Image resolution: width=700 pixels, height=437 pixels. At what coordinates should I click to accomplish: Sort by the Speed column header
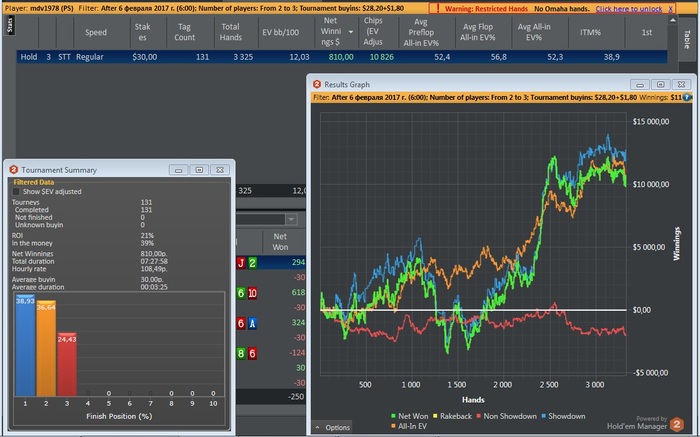click(x=96, y=32)
